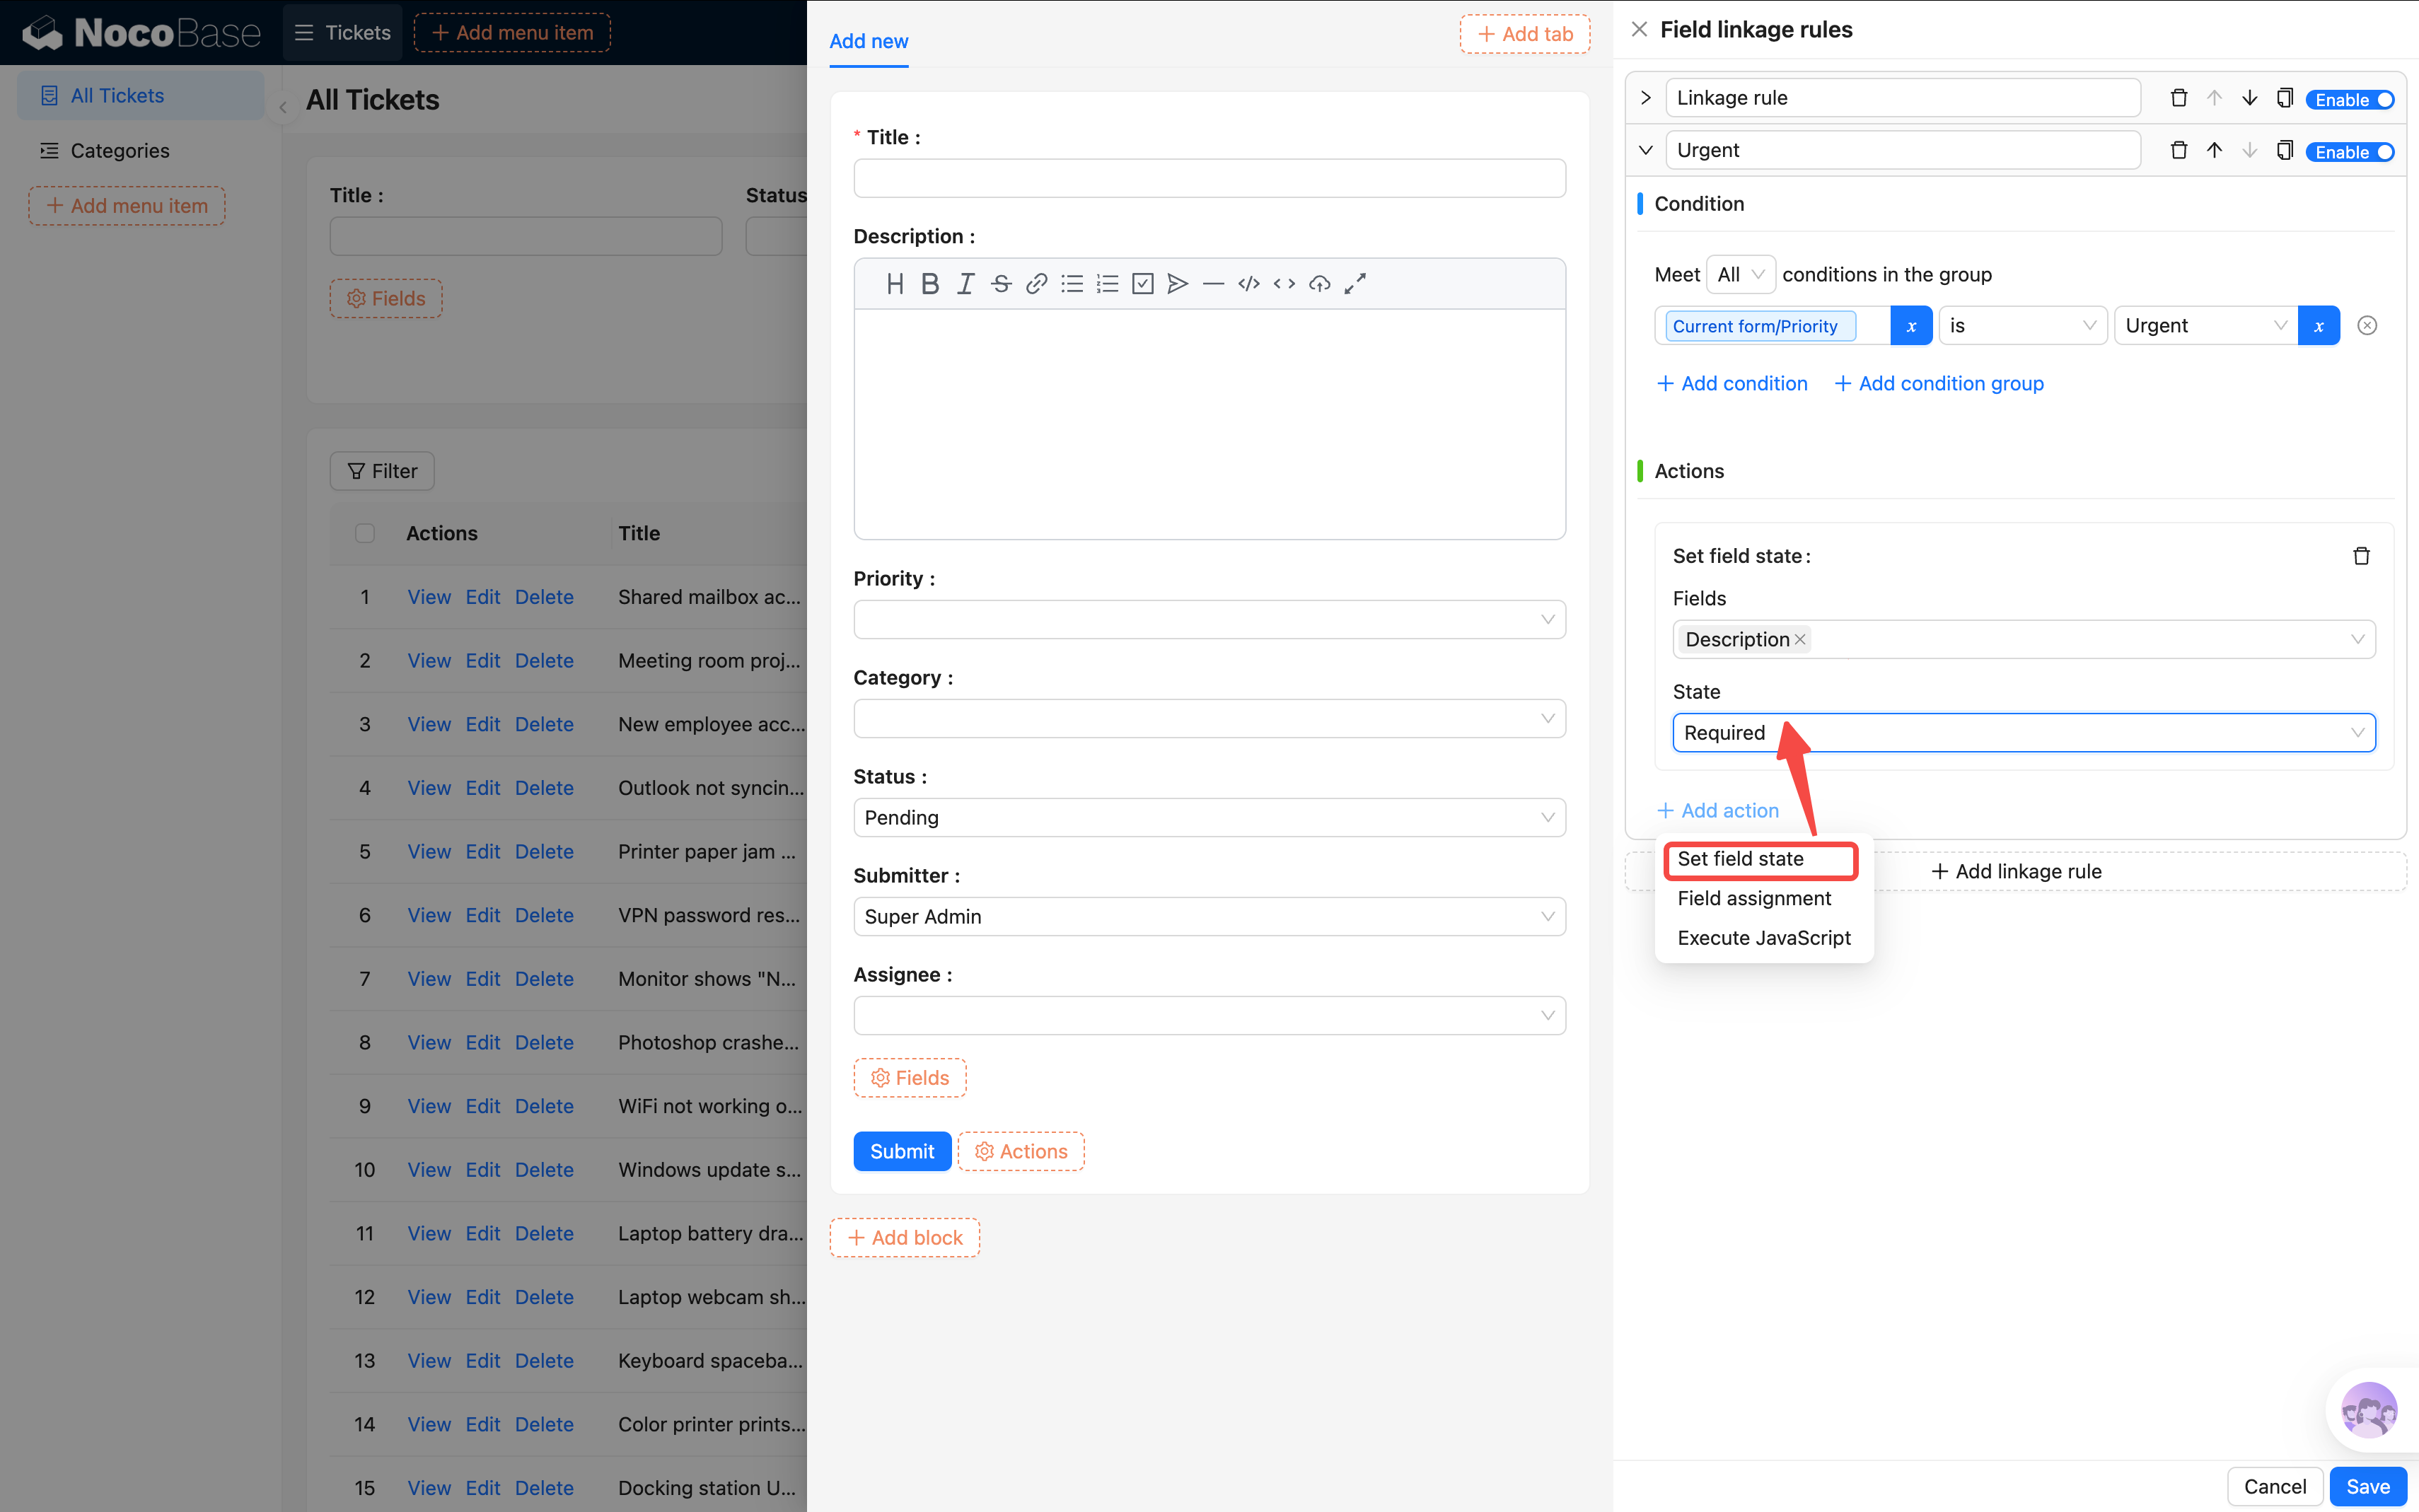Expand the collapsed Linkage rule
Image resolution: width=2419 pixels, height=1512 pixels.
pyautogui.click(x=1645, y=98)
